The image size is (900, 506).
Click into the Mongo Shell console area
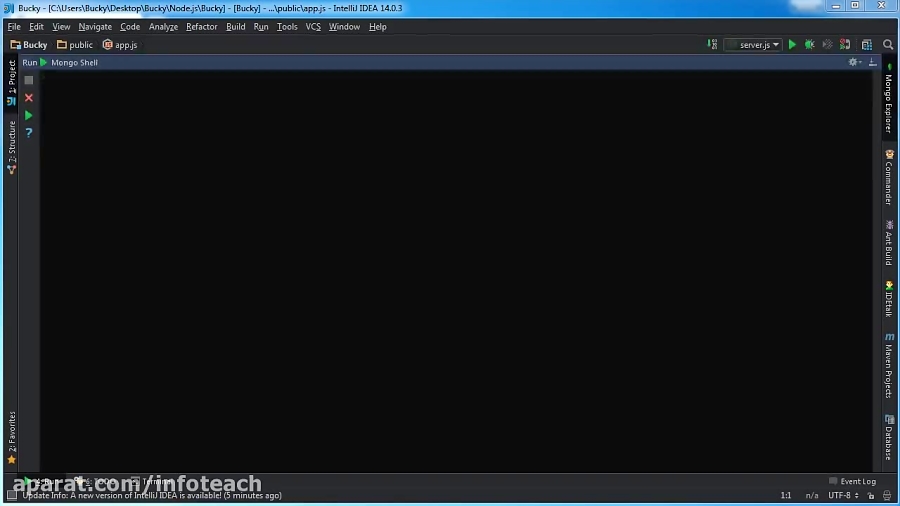coord(456,270)
